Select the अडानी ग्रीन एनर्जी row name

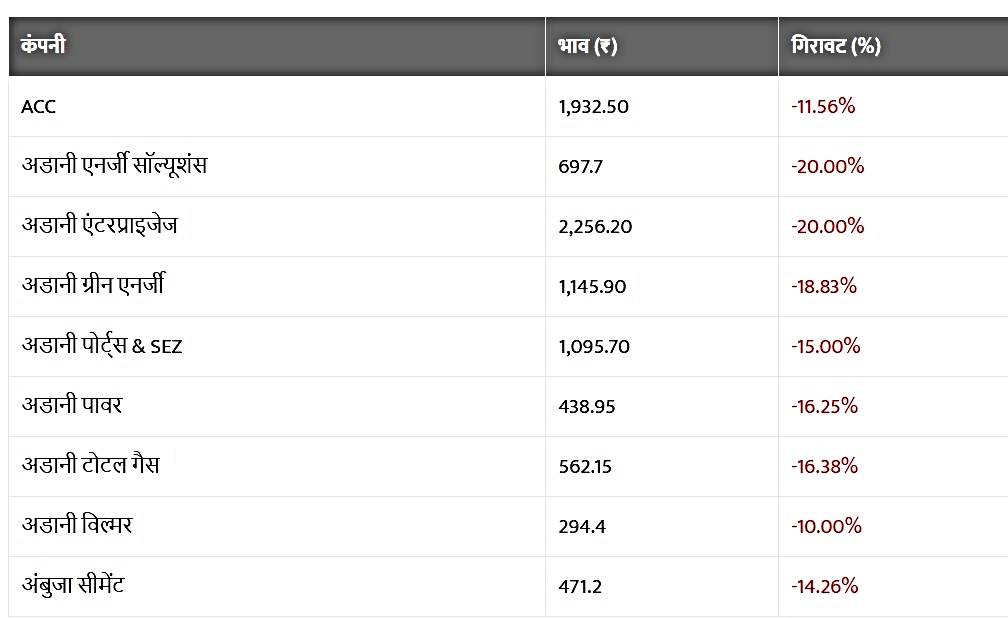point(93,286)
